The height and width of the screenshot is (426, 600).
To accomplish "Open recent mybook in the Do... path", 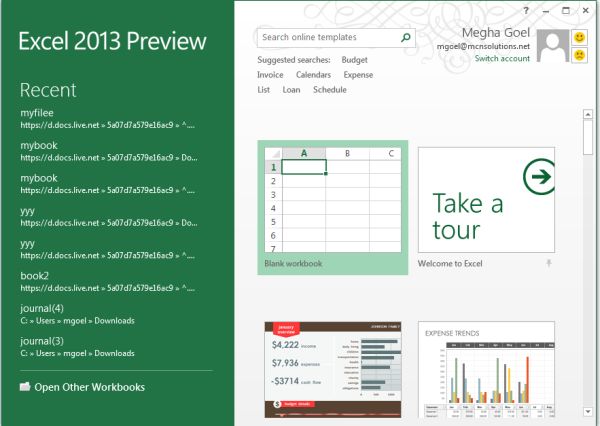I will (109, 151).
